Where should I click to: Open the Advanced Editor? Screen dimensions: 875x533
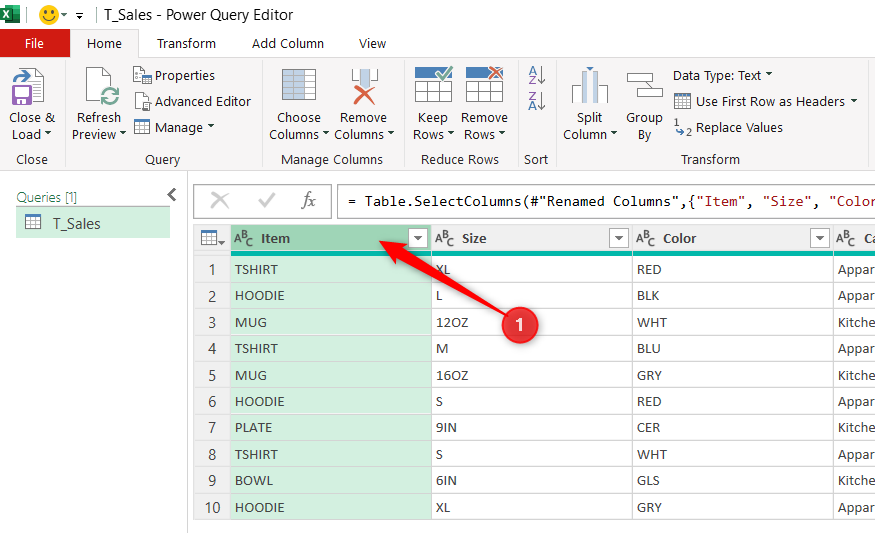coord(193,102)
